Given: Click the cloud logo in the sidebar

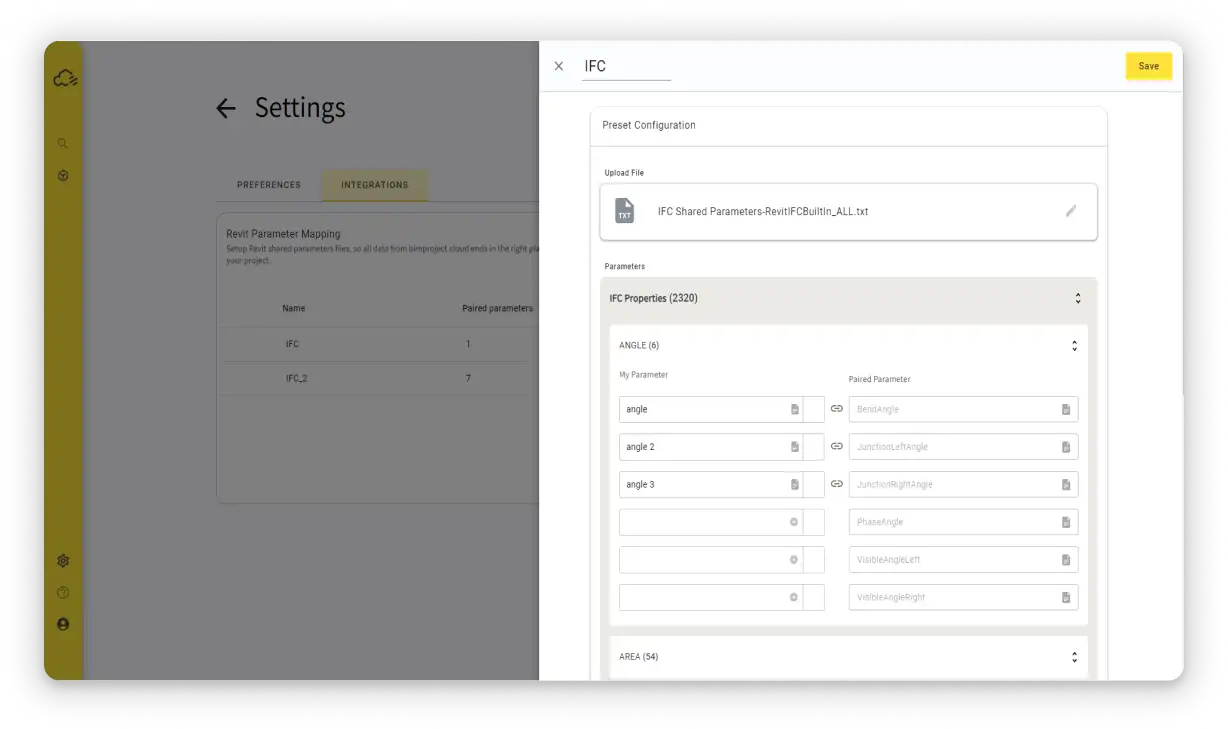Looking at the screenshot, I should (x=65, y=78).
